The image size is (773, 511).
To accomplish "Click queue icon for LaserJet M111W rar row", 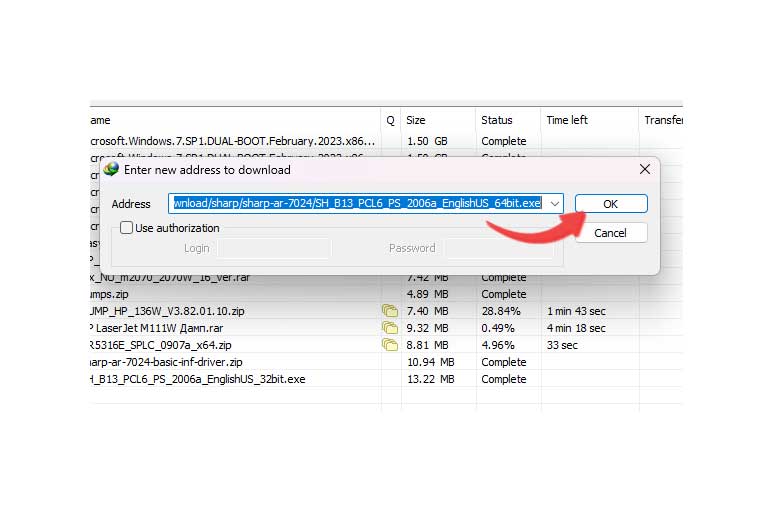I will pos(390,328).
